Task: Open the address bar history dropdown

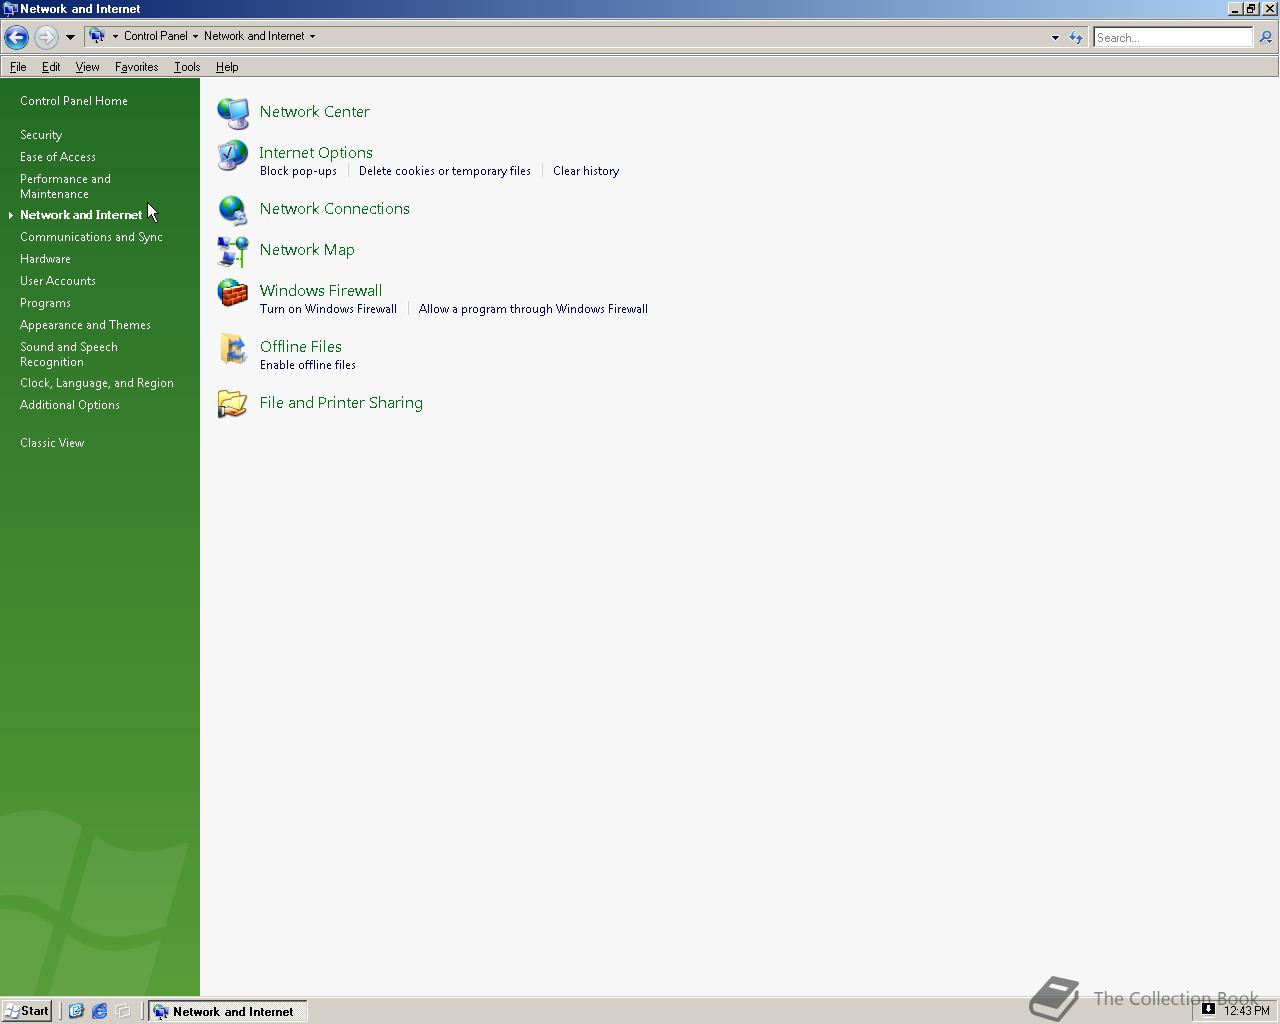Action: (1055, 37)
